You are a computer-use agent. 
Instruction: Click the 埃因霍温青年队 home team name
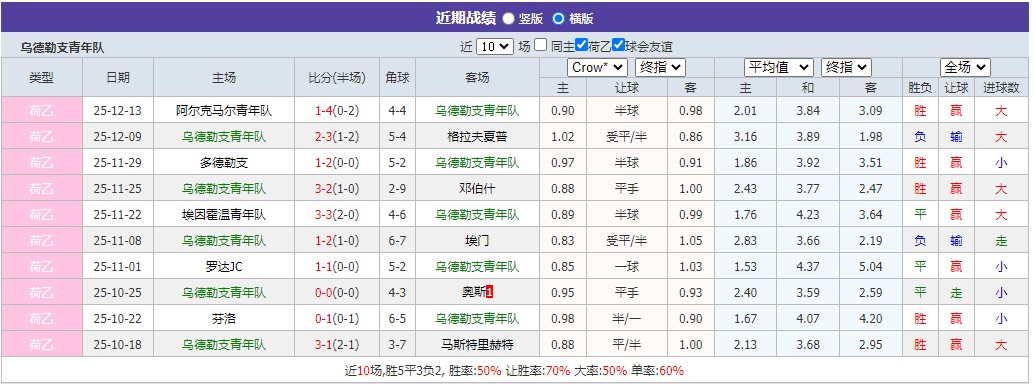click(224, 214)
